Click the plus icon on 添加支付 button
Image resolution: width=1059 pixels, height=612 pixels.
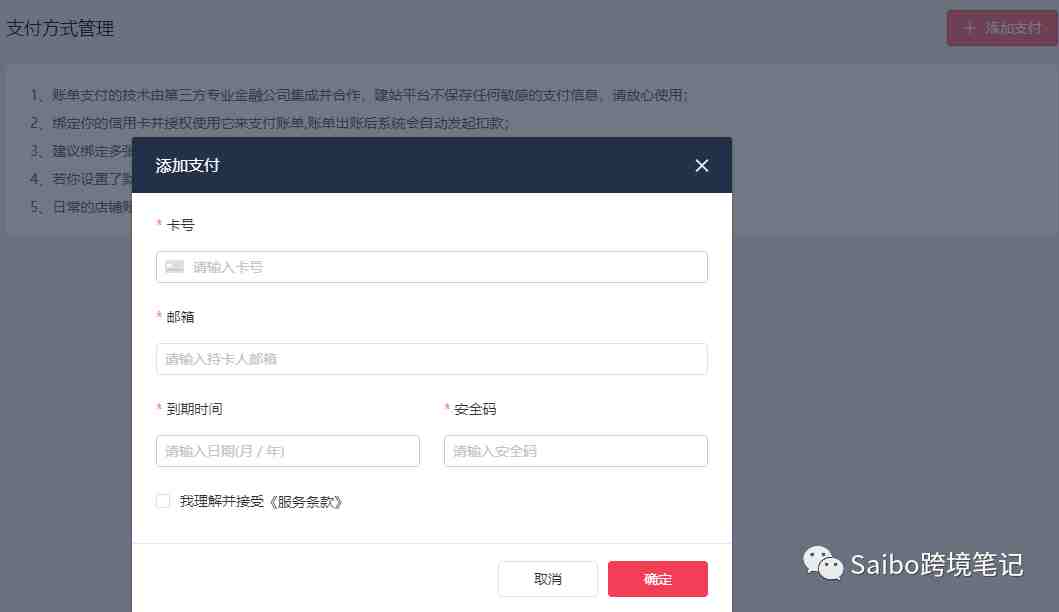coord(969,28)
